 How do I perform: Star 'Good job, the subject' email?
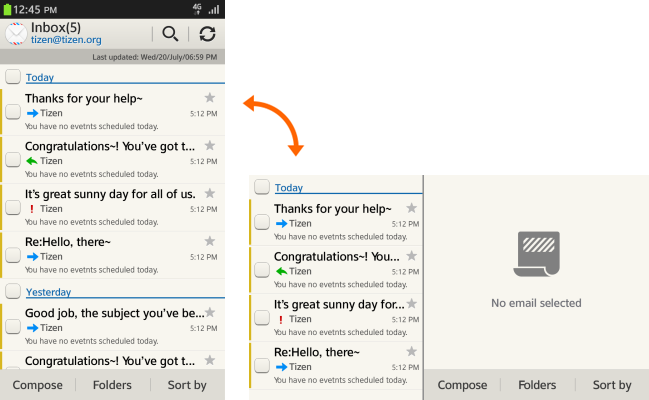click(x=209, y=313)
